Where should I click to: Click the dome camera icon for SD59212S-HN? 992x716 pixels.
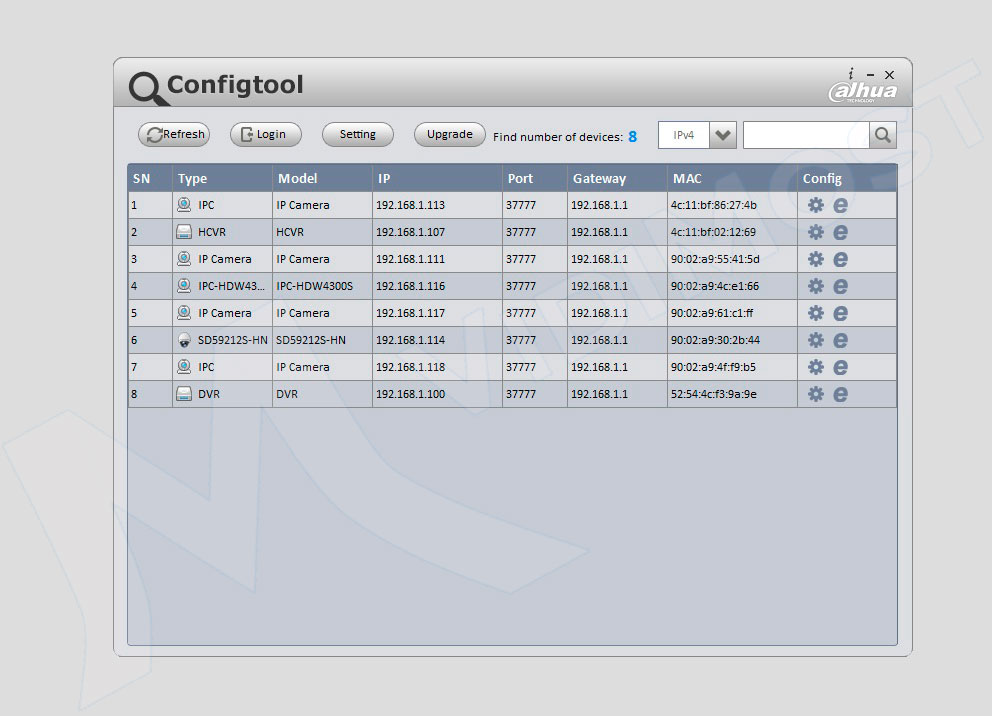click(x=185, y=340)
